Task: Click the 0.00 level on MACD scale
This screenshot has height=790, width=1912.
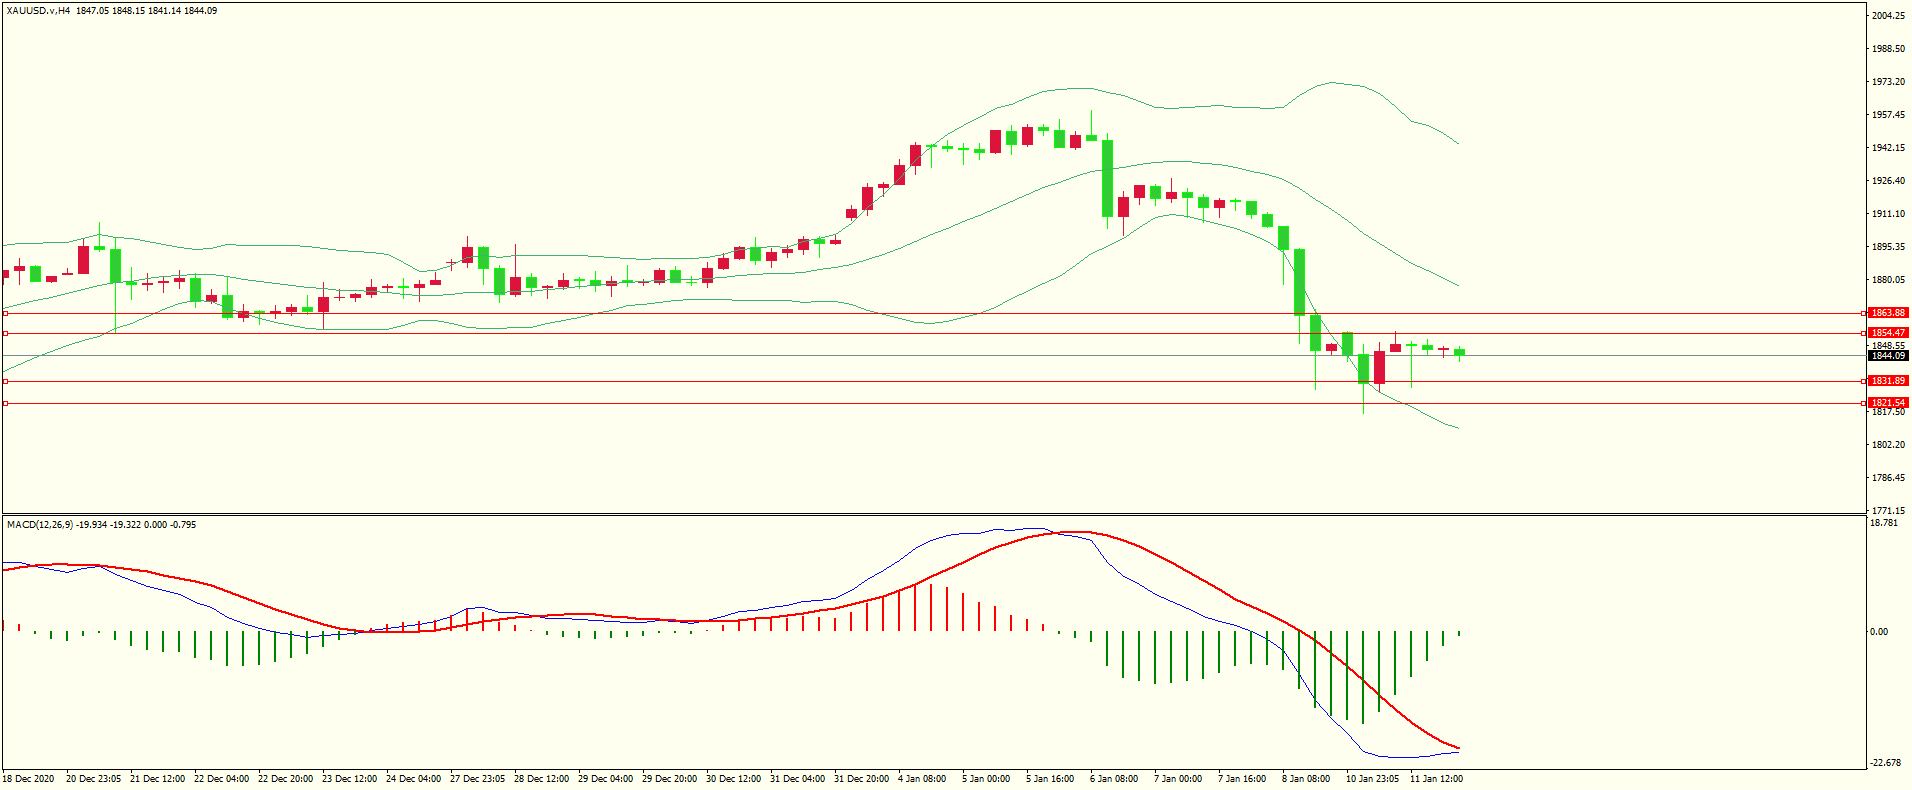Action: pyautogui.click(x=1879, y=632)
